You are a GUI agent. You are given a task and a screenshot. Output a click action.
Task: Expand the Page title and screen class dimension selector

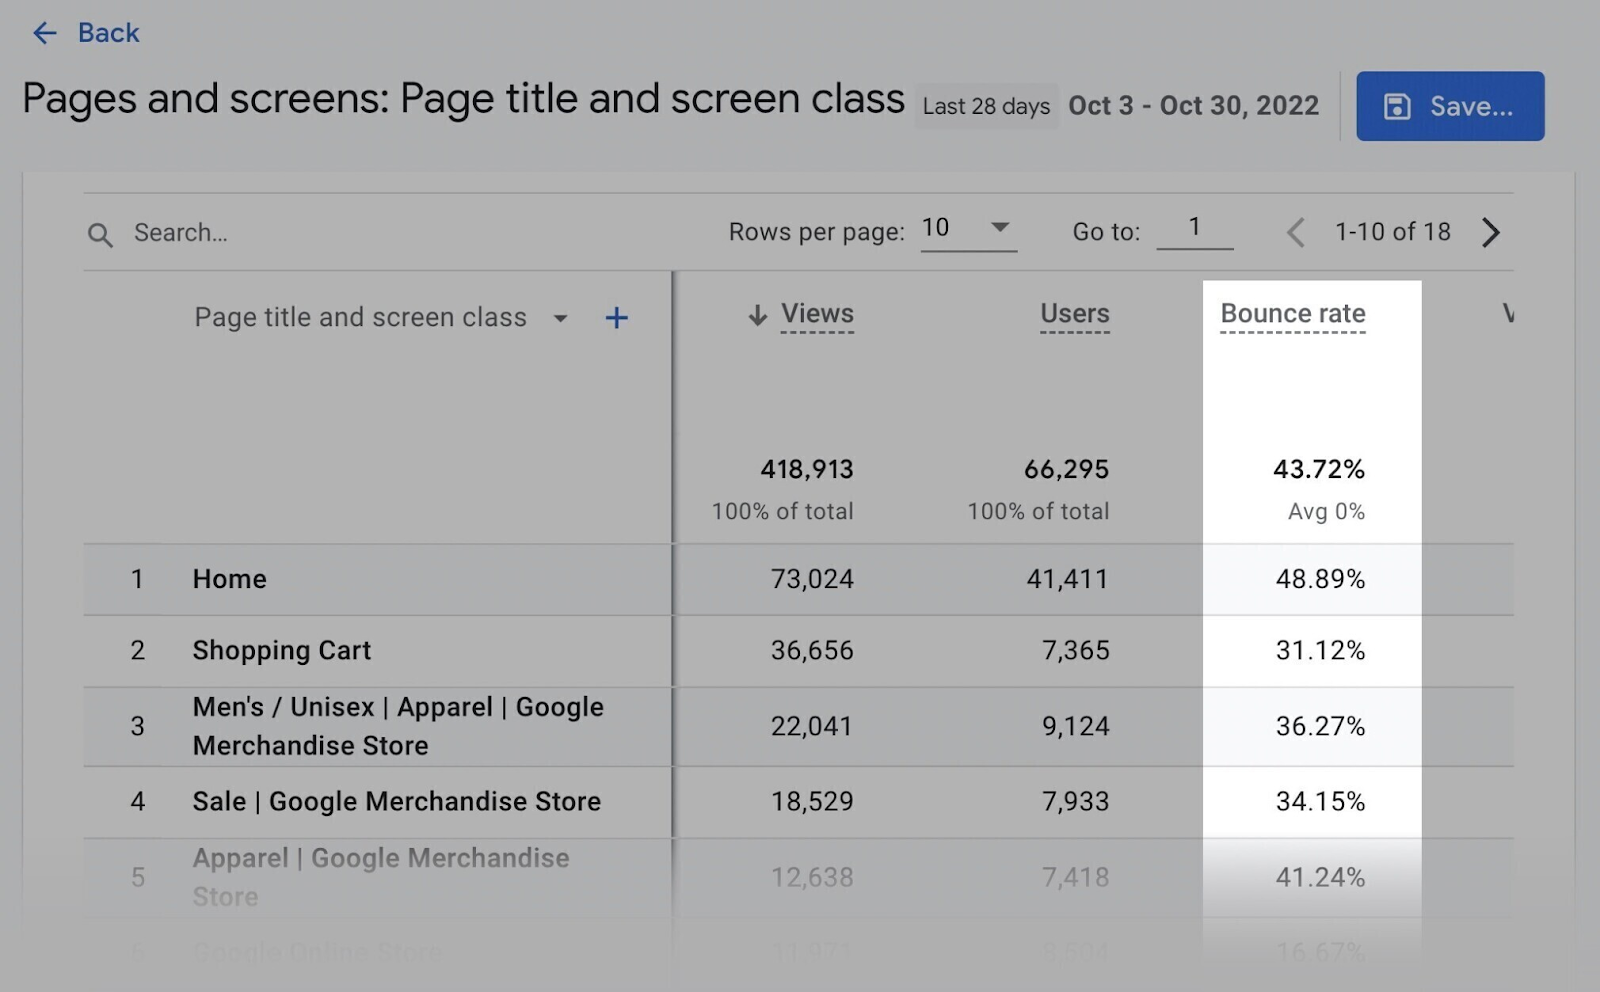point(561,318)
